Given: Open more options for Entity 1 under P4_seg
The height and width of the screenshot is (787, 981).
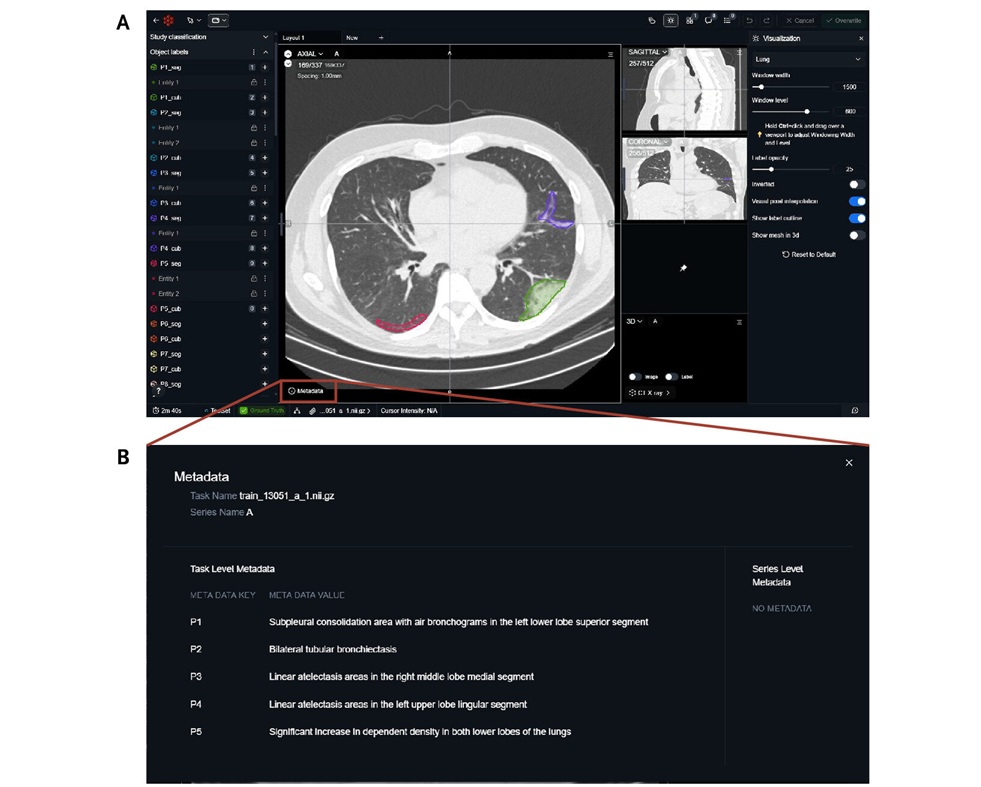Looking at the screenshot, I should click(265, 233).
